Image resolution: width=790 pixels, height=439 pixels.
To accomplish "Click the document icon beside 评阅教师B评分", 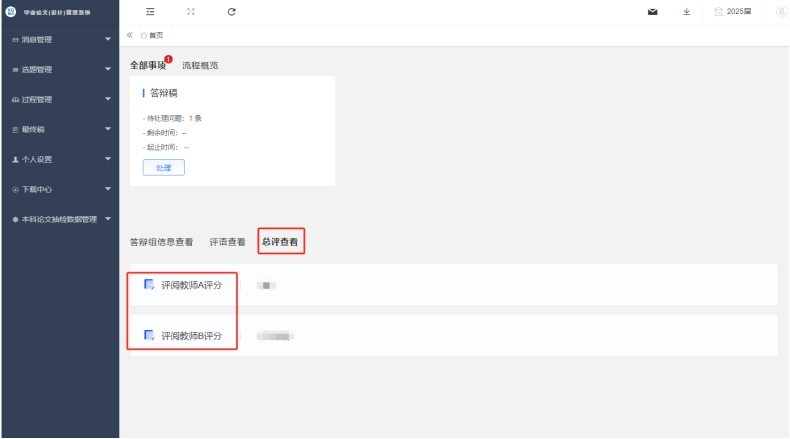I will (149, 335).
